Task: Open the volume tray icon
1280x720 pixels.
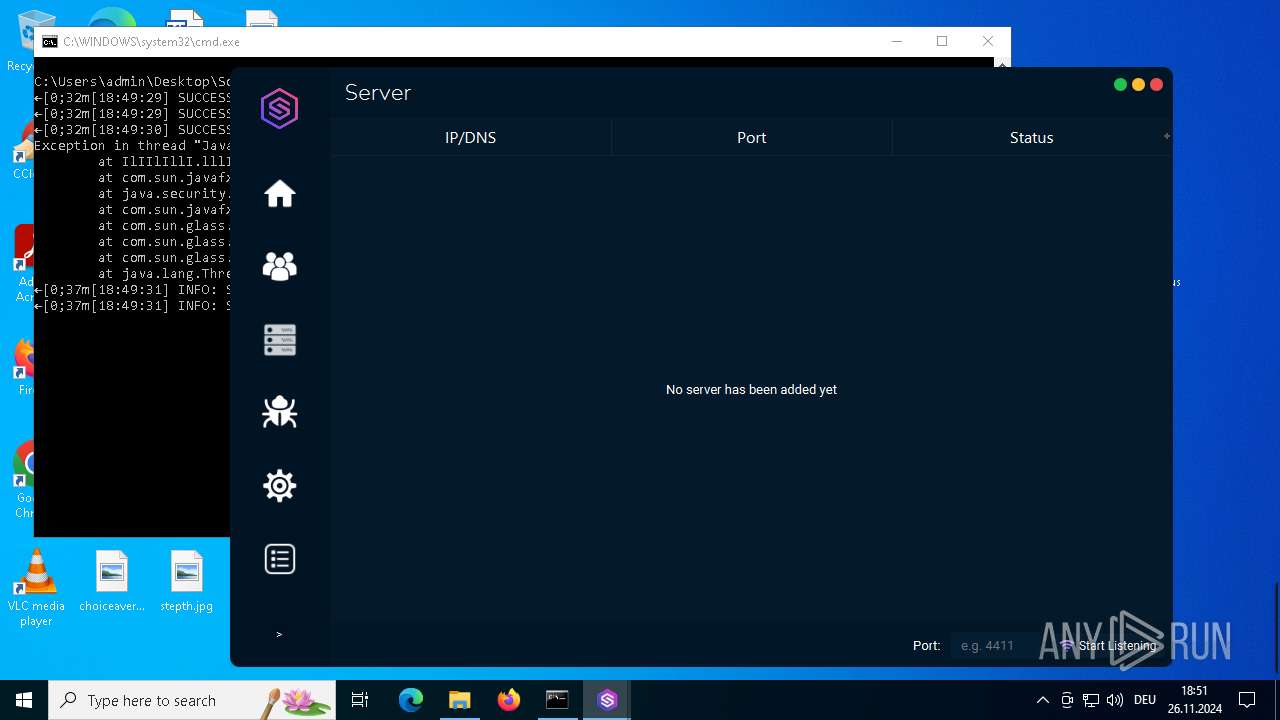Action: (1115, 700)
